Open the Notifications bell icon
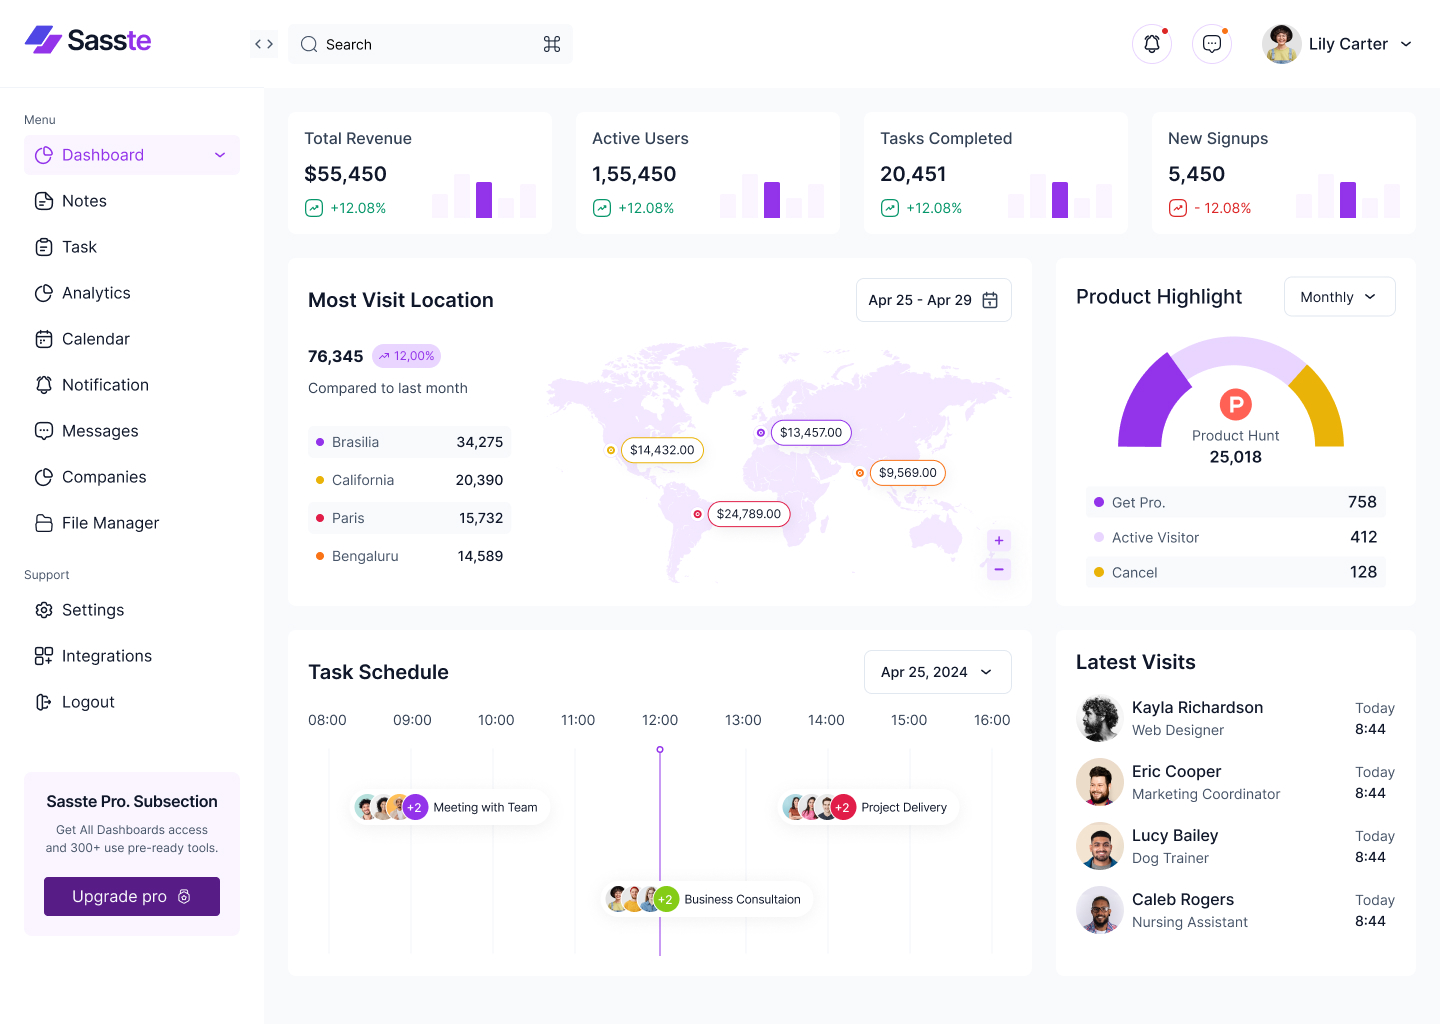The height and width of the screenshot is (1024, 1440). click(x=1151, y=43)
